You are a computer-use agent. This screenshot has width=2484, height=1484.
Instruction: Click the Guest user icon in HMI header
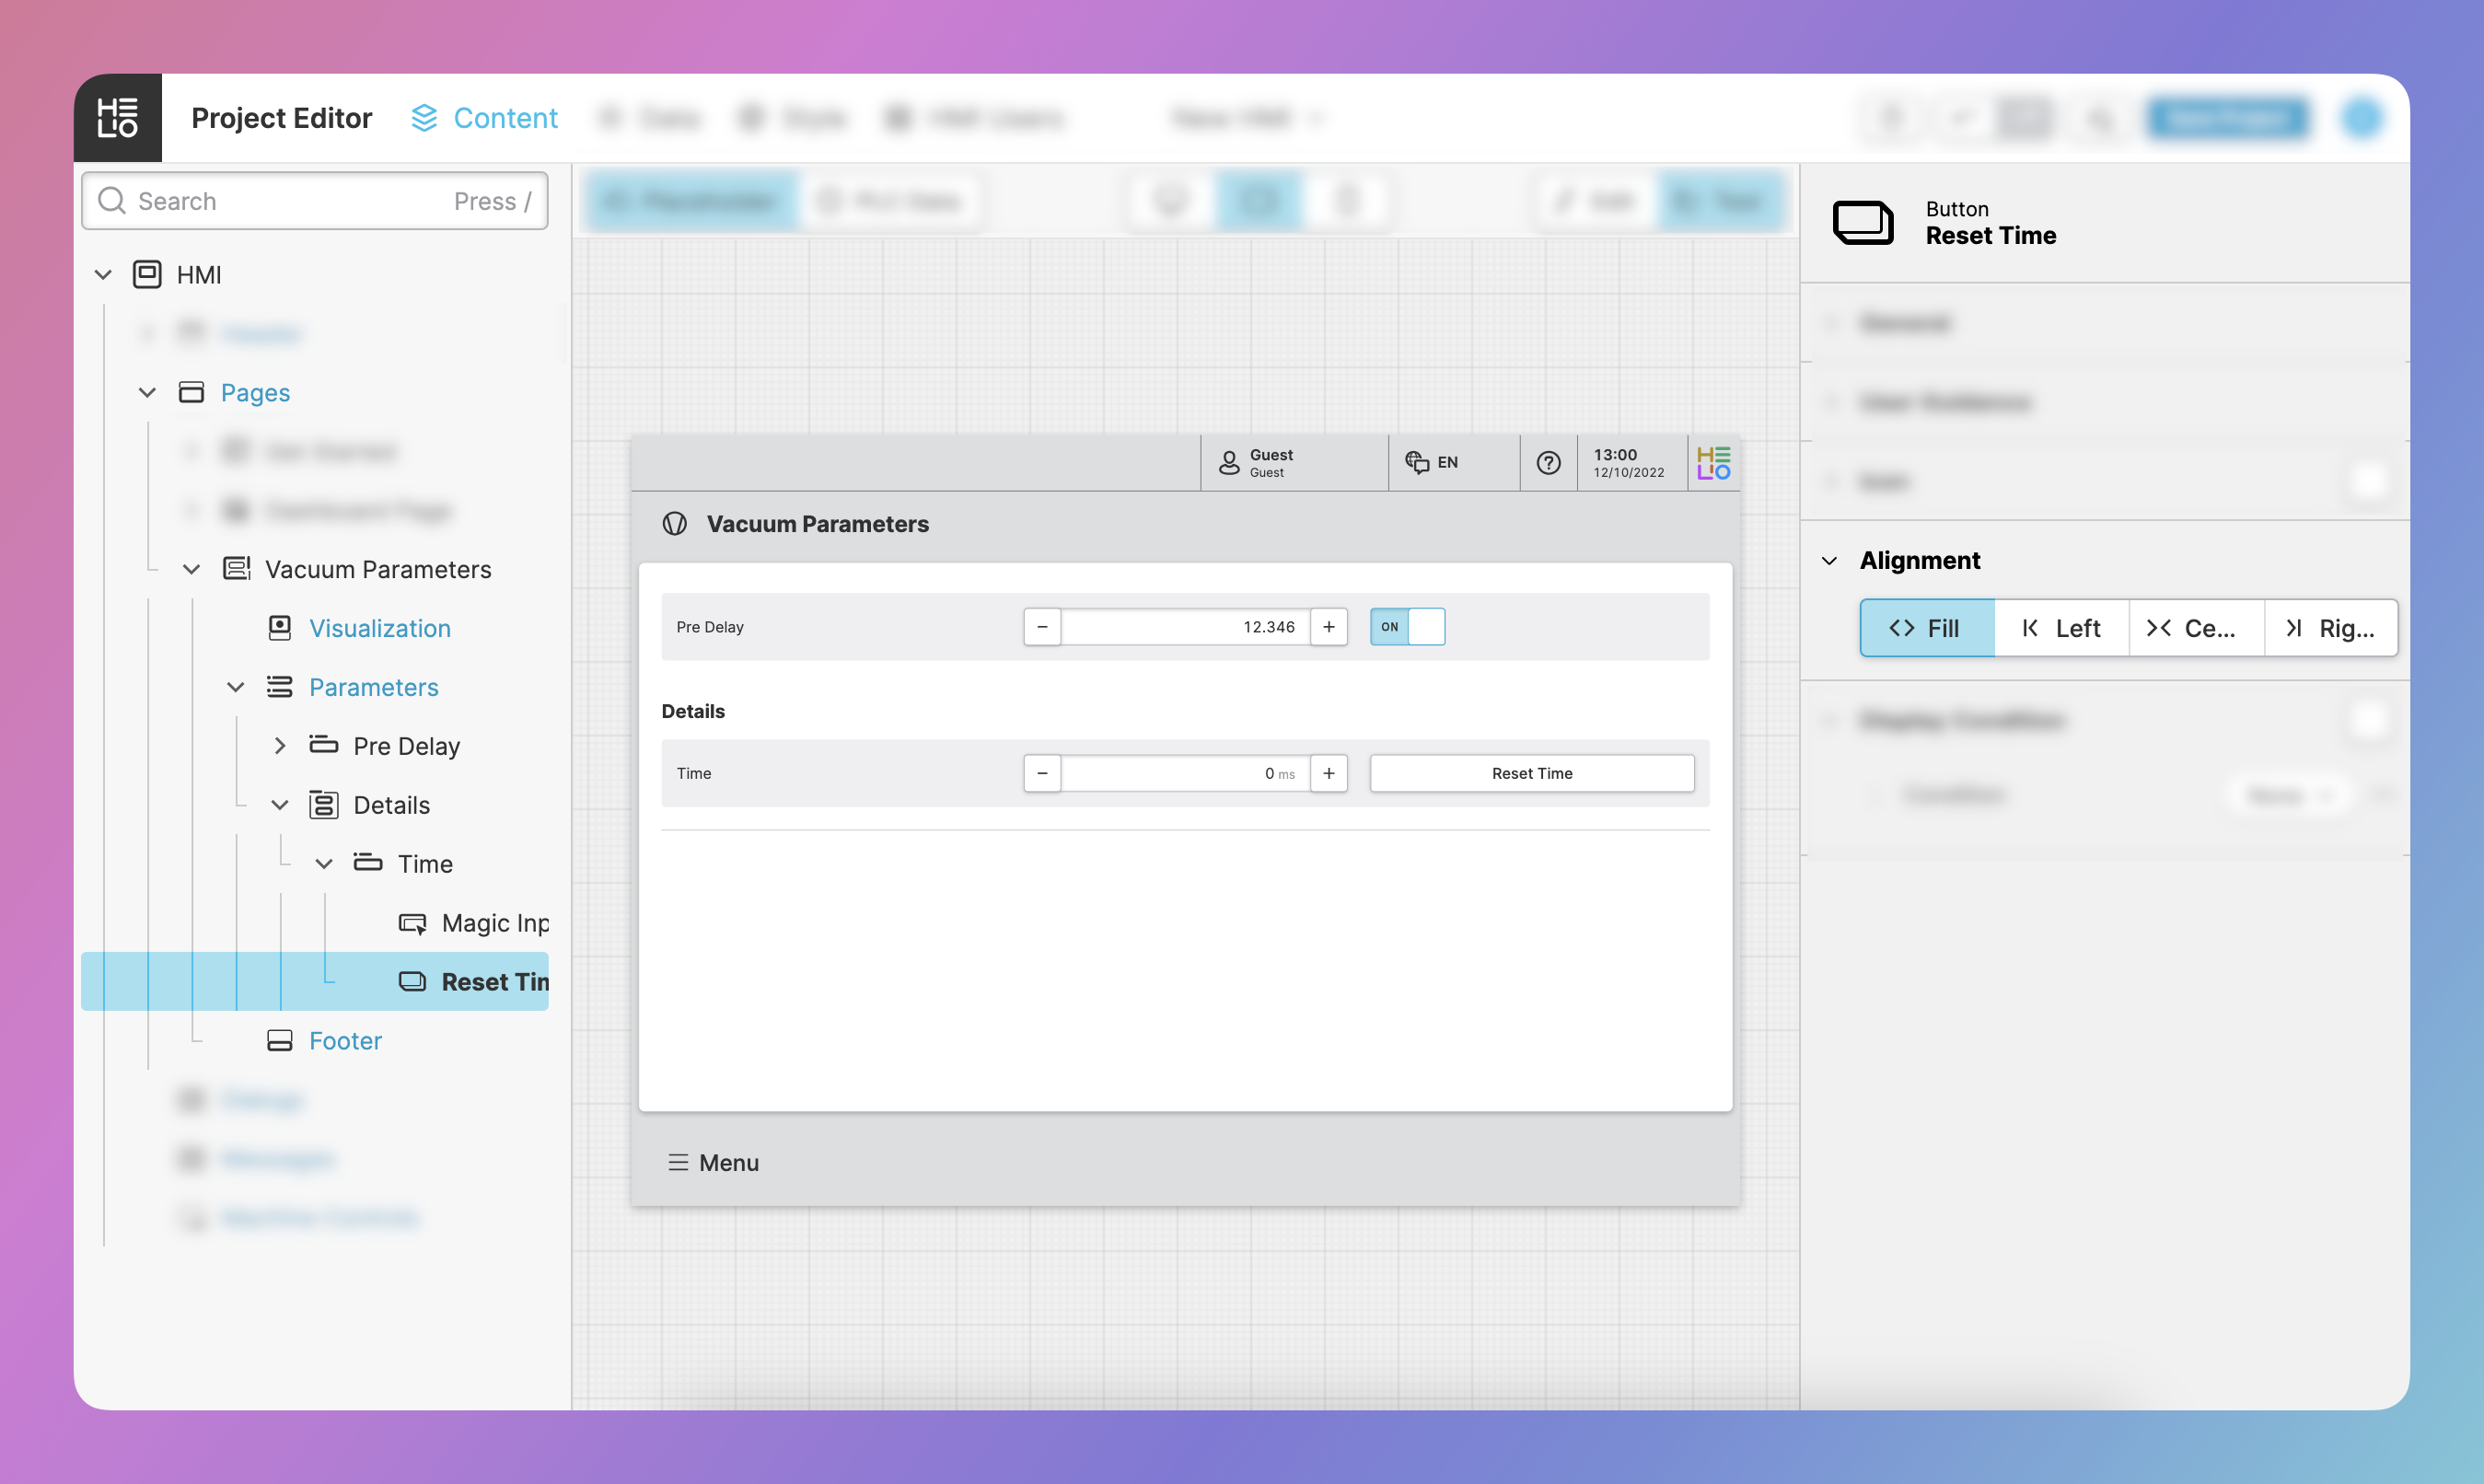1229,462
